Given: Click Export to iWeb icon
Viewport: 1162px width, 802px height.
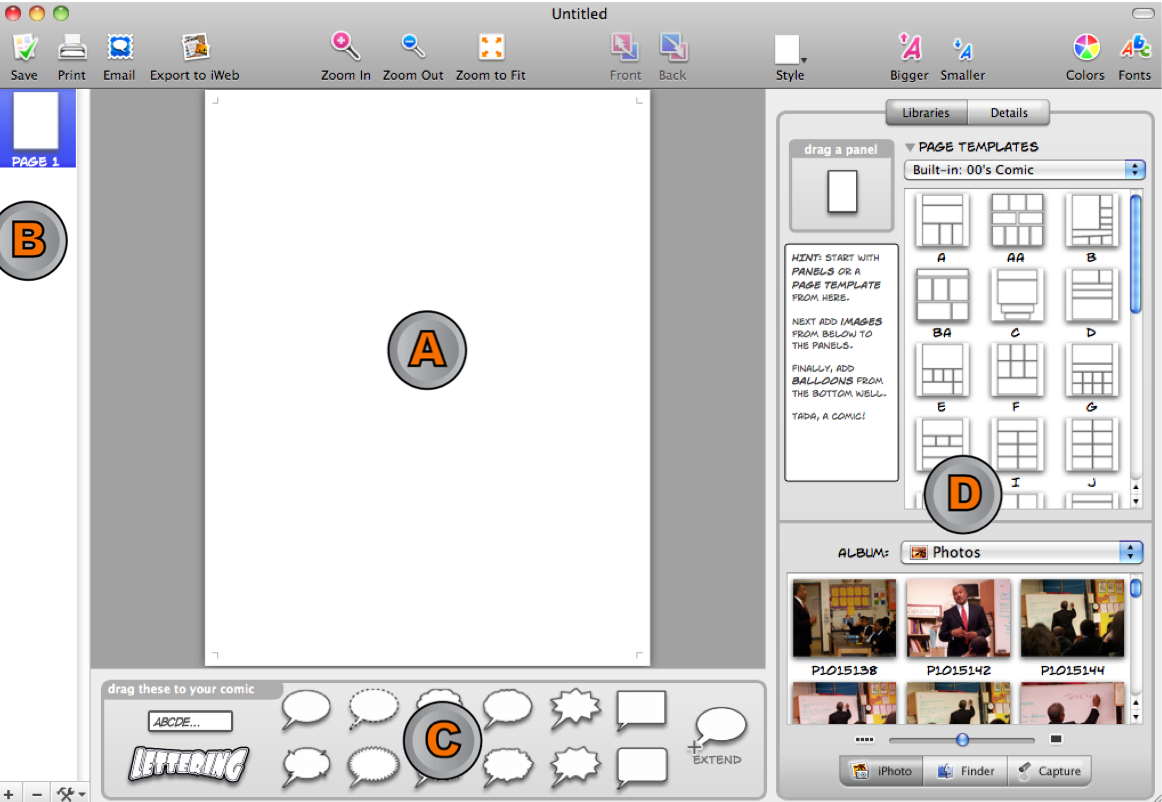Looking at the screenshot, I should tap(195, 48).
